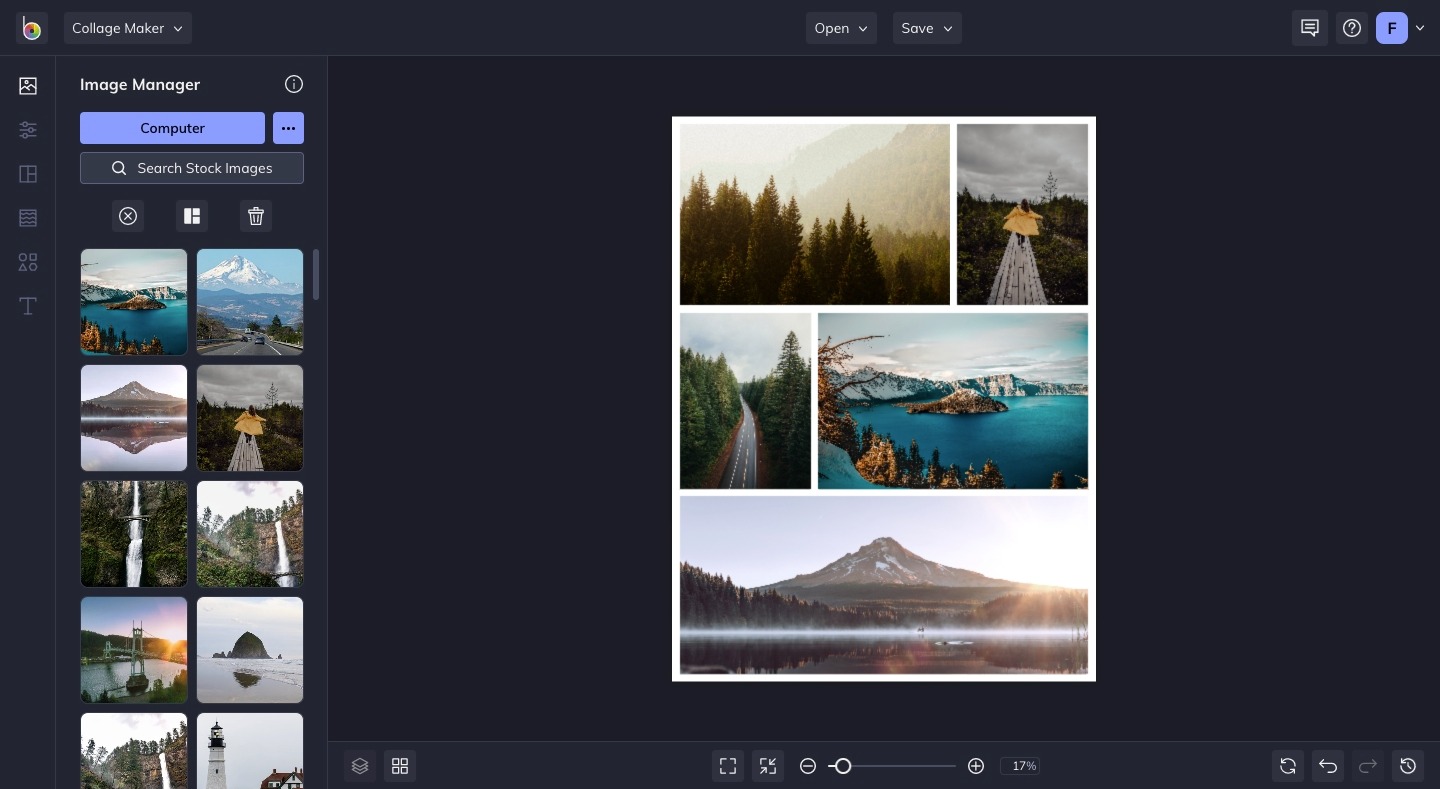Click the zoom out minus button

[808, 766]
